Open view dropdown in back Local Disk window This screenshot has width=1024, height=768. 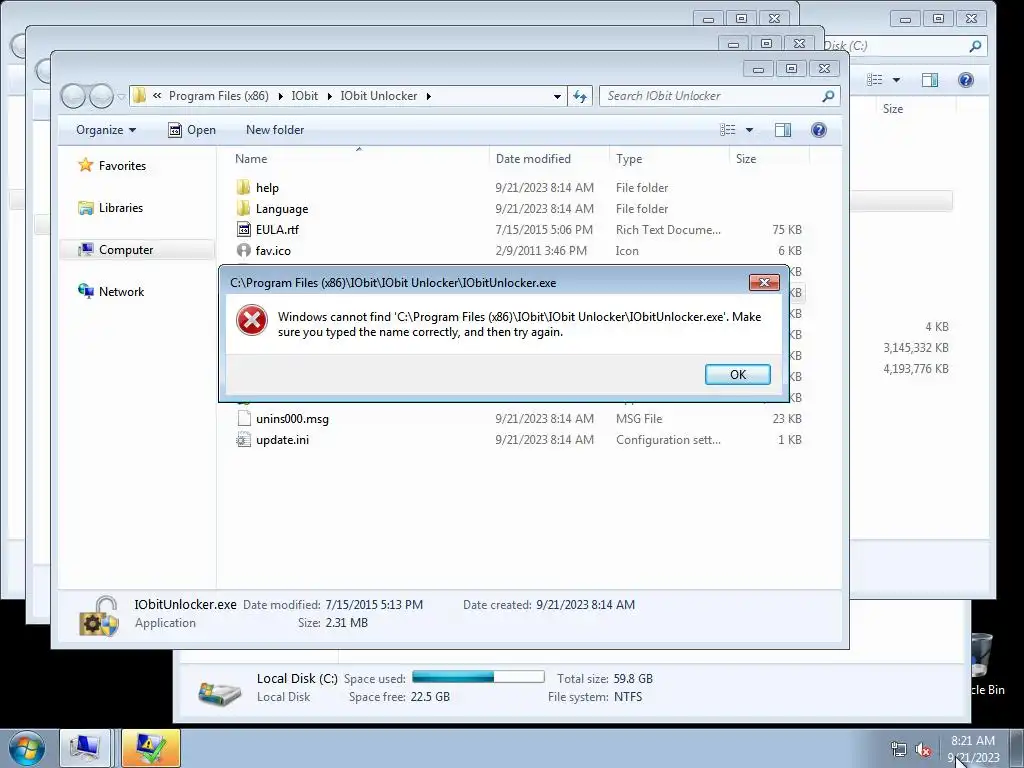pyautogui.click(x=896, y=80)
